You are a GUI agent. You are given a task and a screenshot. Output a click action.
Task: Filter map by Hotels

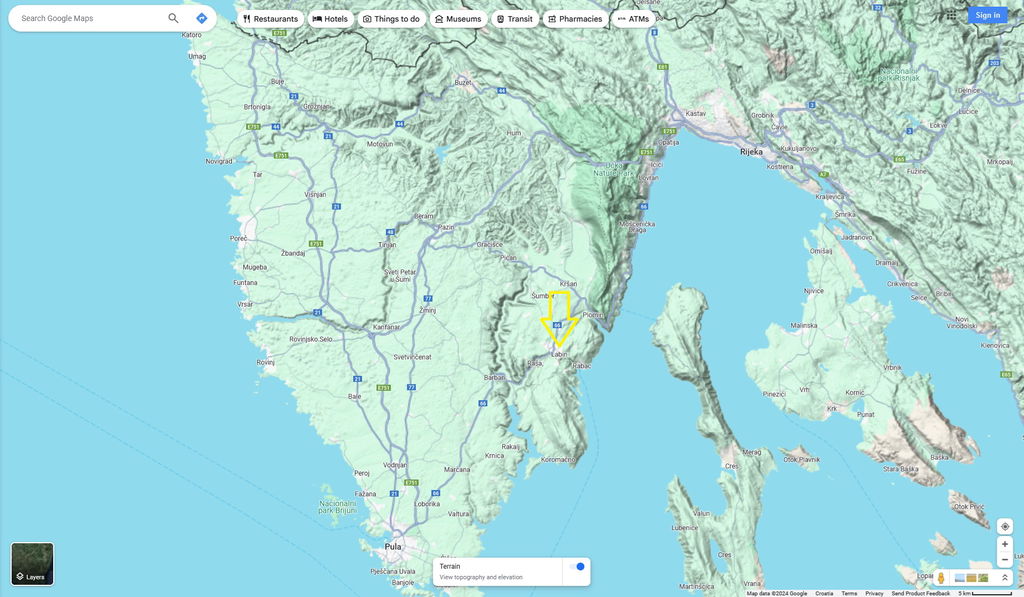coord(330,19)
